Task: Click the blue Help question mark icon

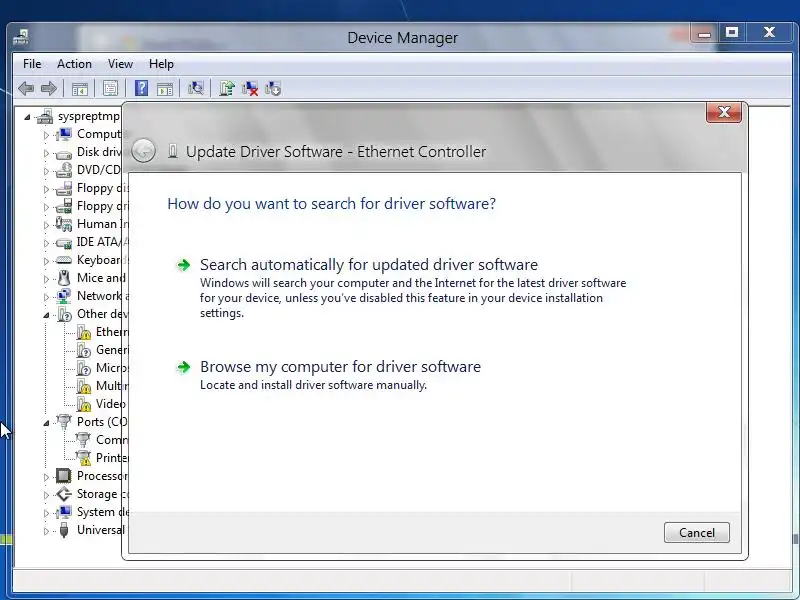Action: (141, 88)
